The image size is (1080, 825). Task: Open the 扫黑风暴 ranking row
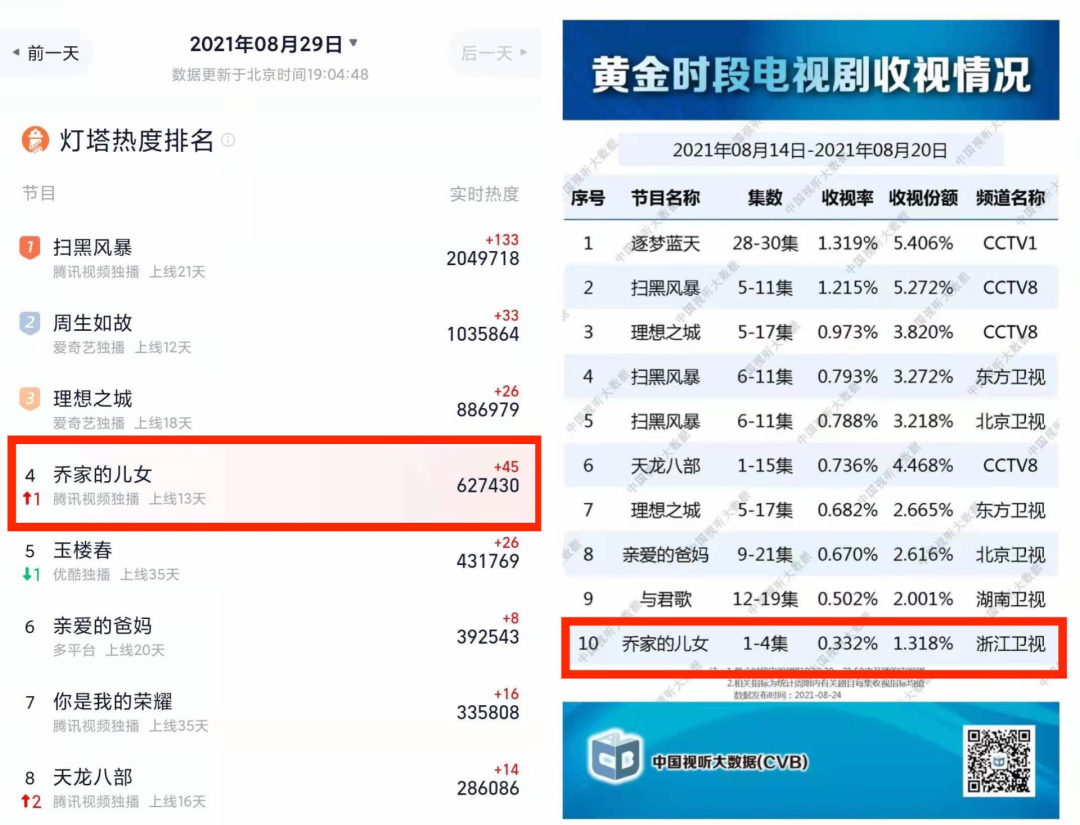coord(270,256)
